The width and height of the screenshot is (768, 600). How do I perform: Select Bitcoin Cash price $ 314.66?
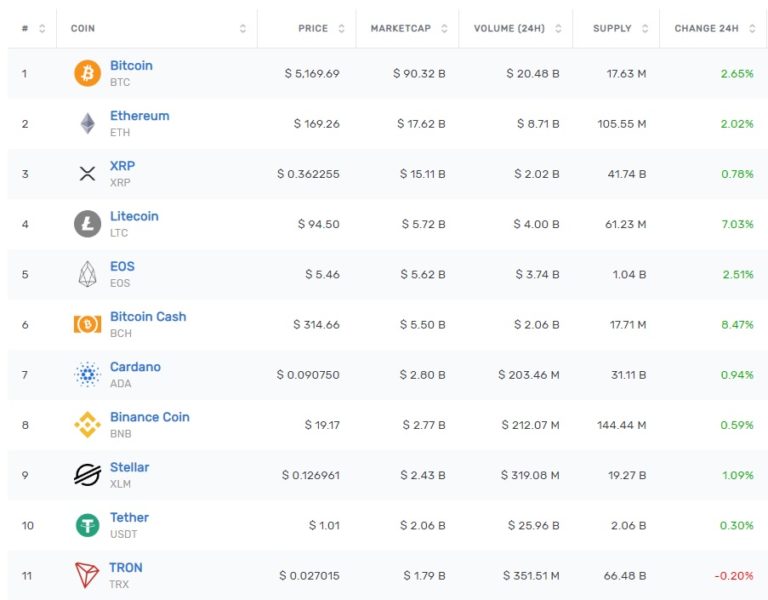pos(316,324)
